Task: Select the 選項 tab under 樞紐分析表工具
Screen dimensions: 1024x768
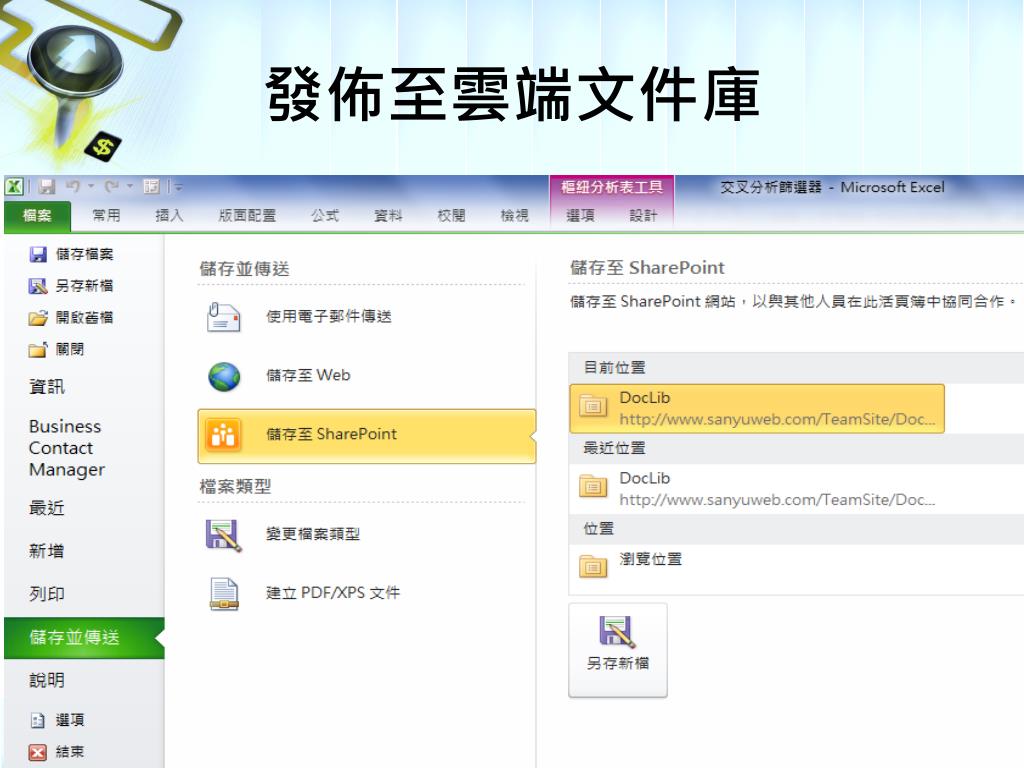Action: pos(580,216)
